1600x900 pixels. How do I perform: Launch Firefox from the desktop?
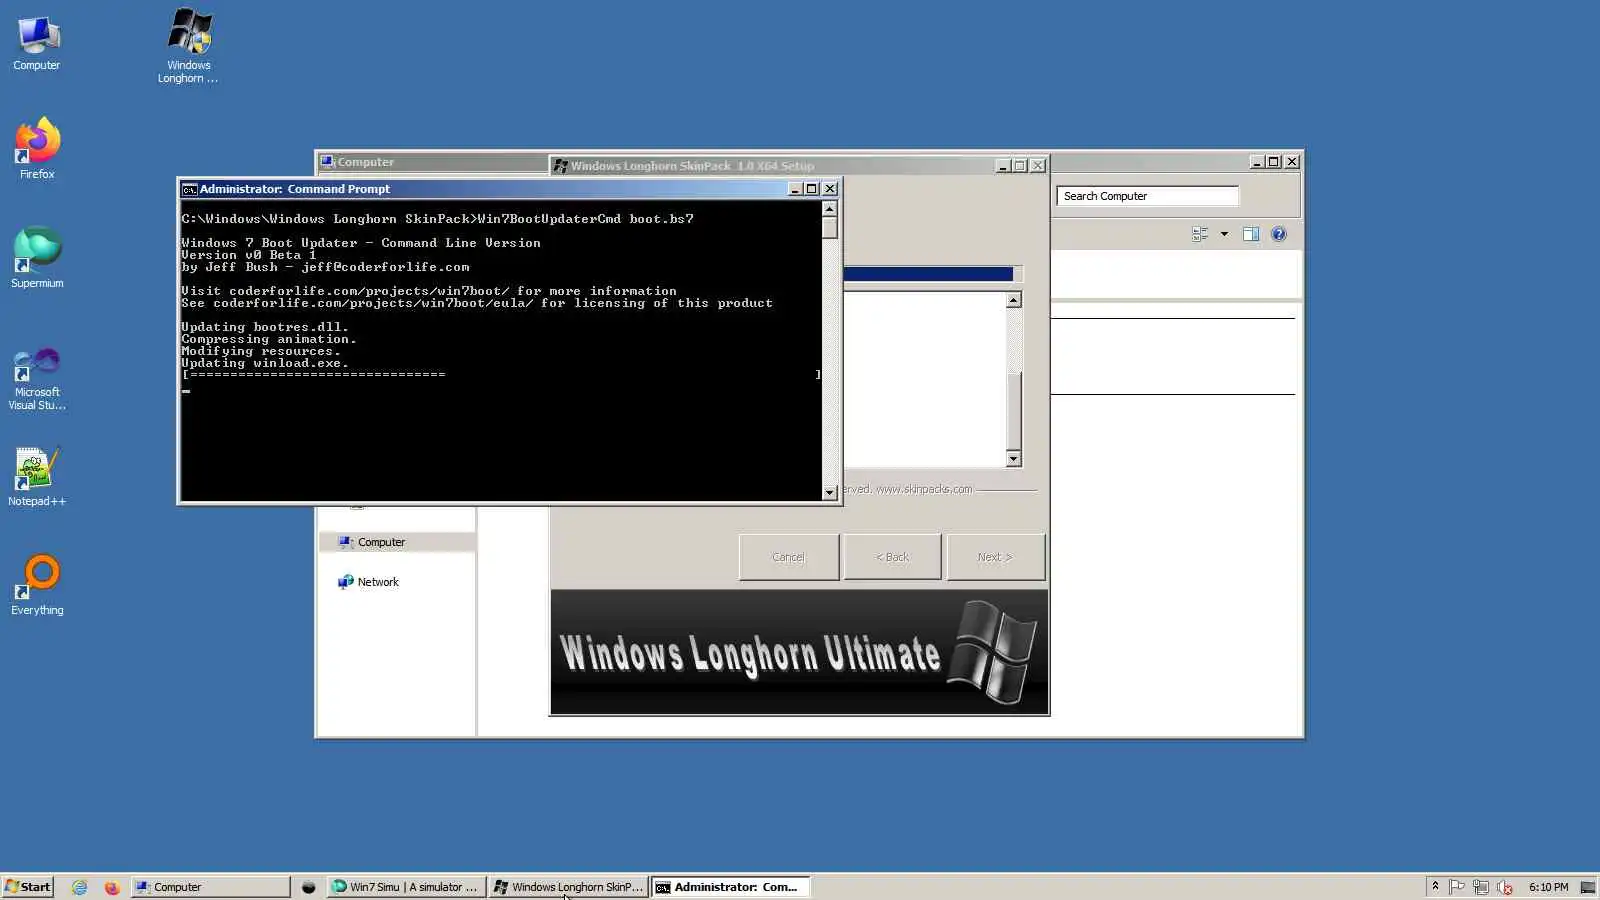click(x=37, y=150)
